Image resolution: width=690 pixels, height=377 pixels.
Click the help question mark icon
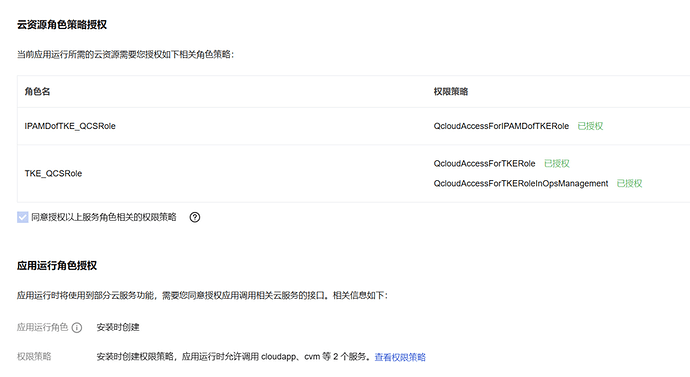[x=195, y=217]
